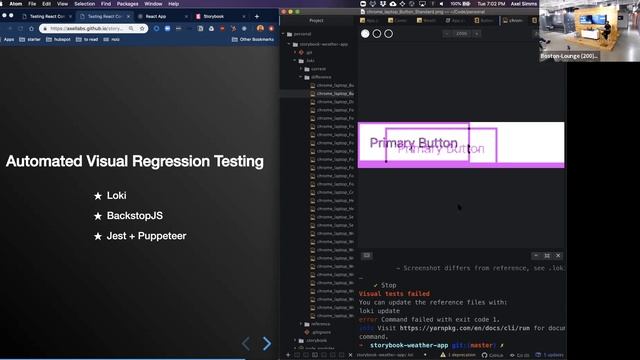This screenshot has height=360, width=640.
Task: Click the search magnifier in address bar
Action: pos(131,29)
